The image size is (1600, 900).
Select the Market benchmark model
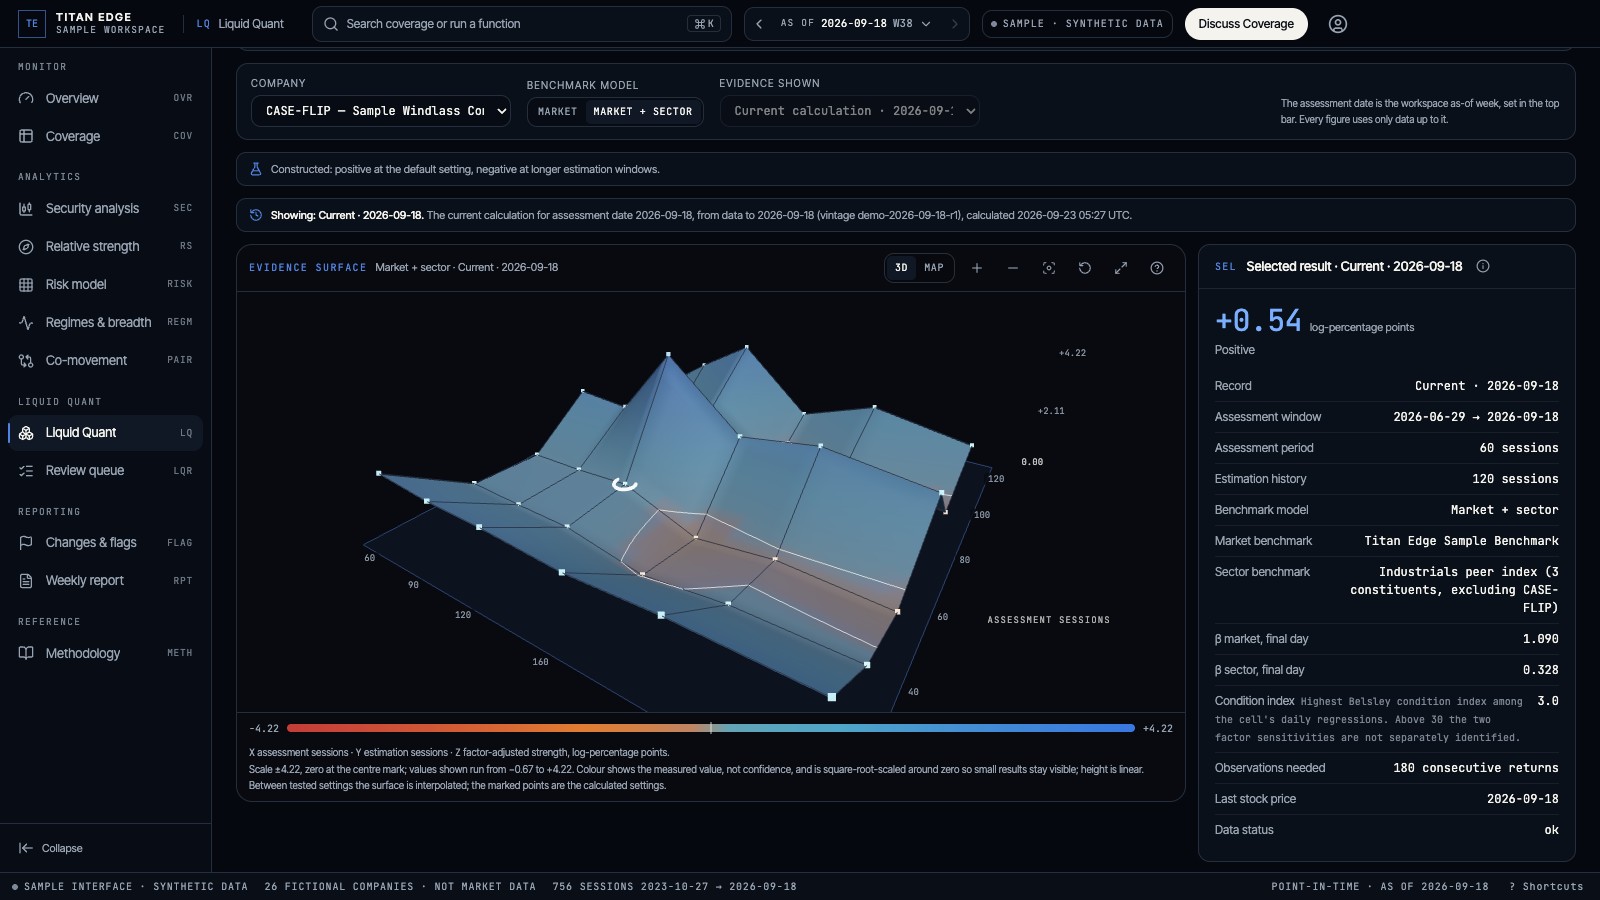[557, 112]
